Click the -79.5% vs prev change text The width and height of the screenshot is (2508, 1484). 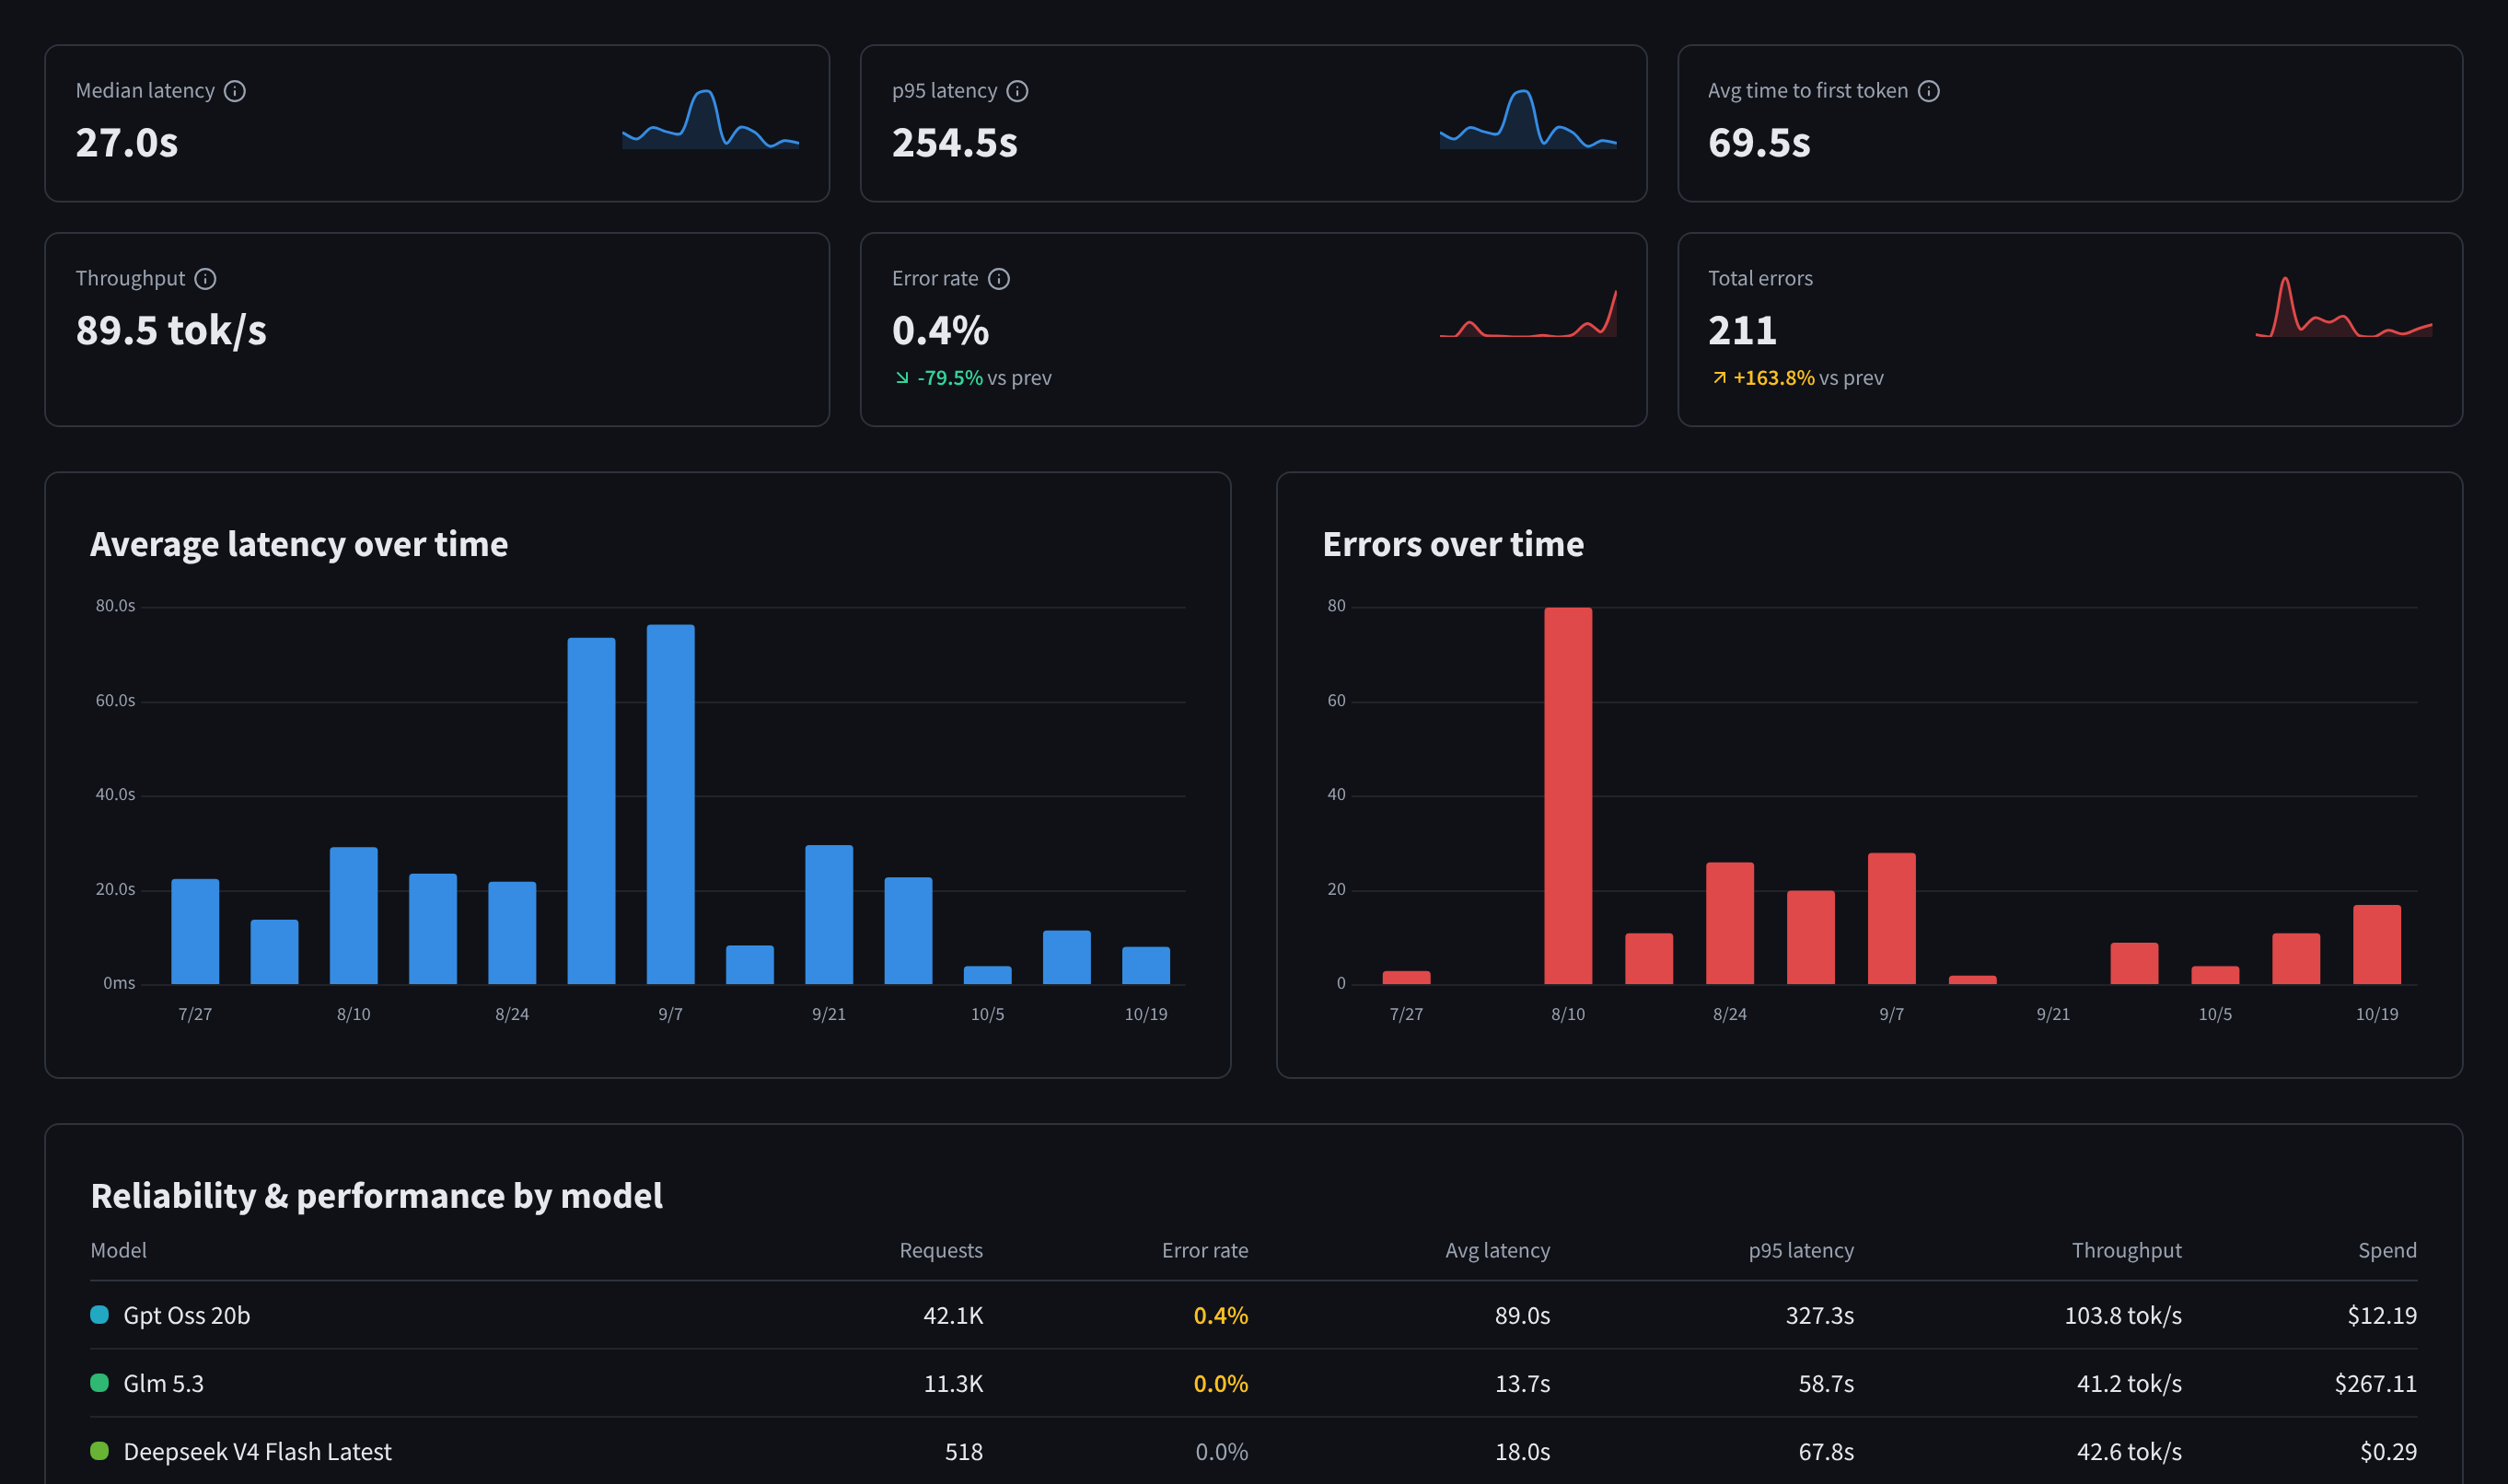coord(984,378)
